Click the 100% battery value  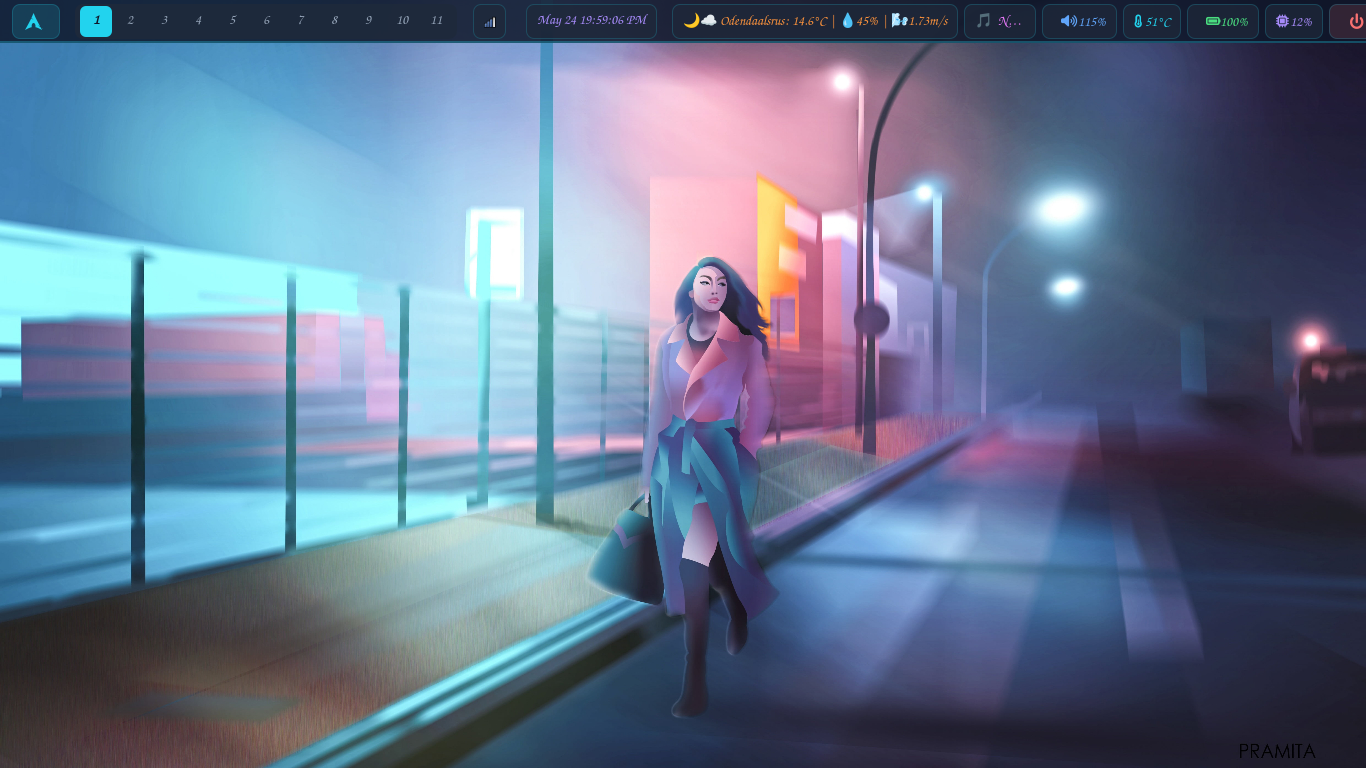1234,21
